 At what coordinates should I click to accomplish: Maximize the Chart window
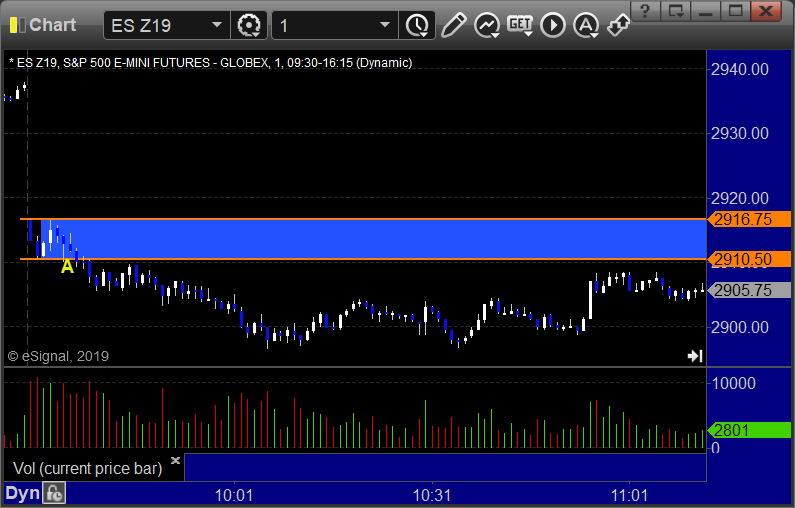[x=735, y=10]
